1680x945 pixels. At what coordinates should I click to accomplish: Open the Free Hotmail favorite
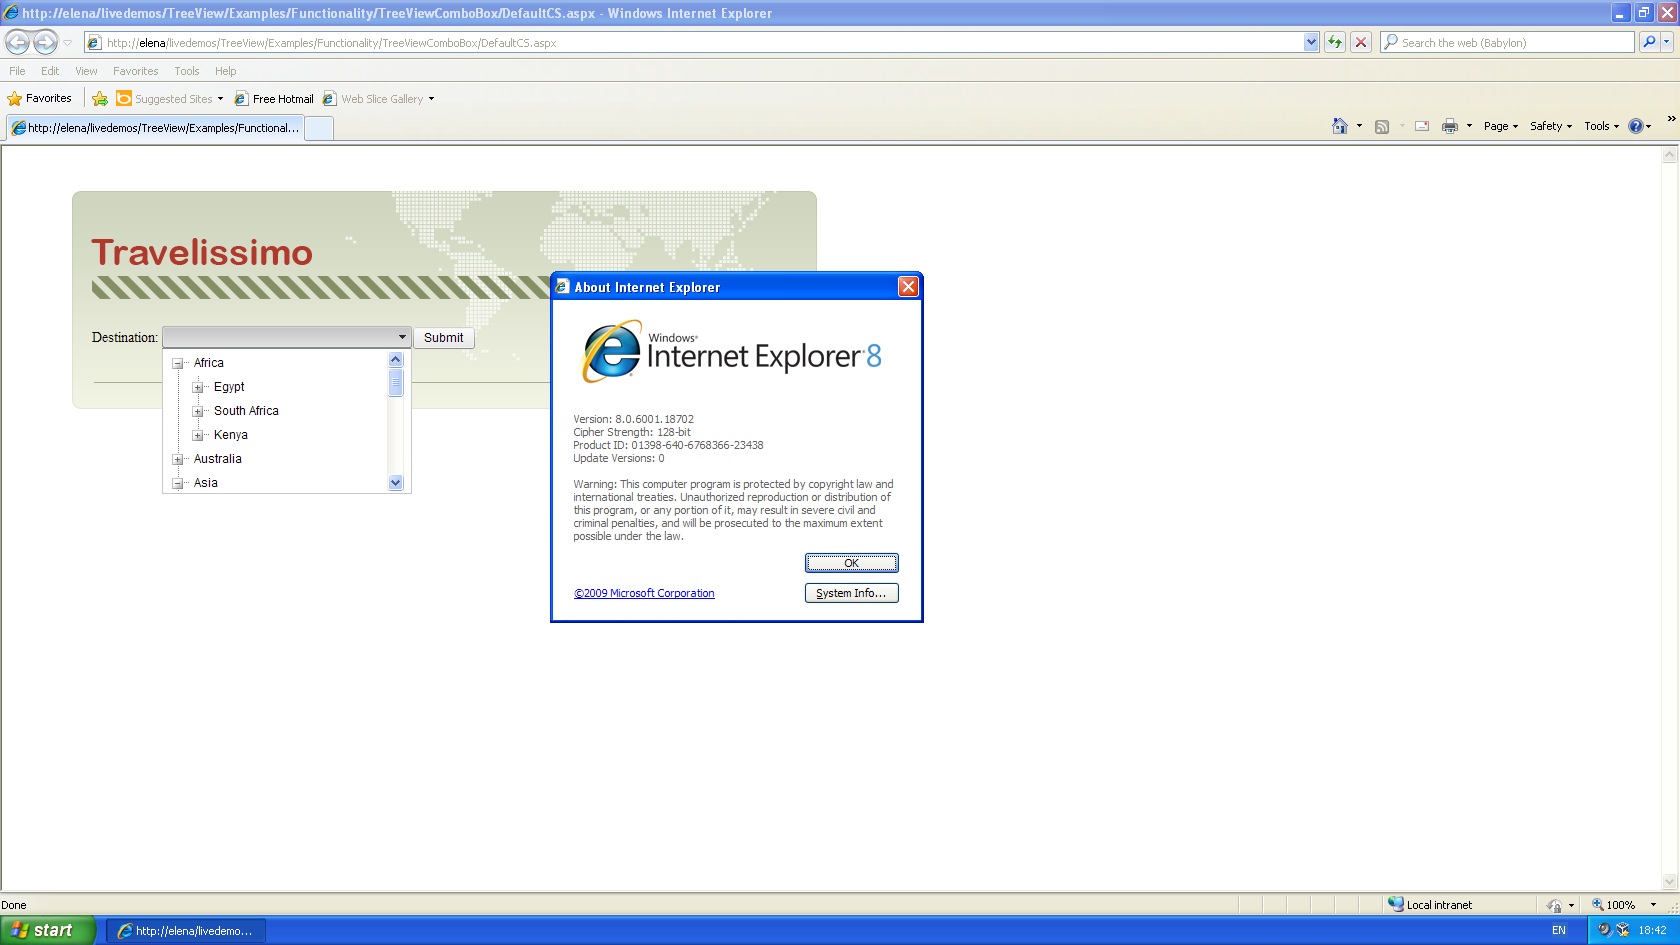point(274,98)
